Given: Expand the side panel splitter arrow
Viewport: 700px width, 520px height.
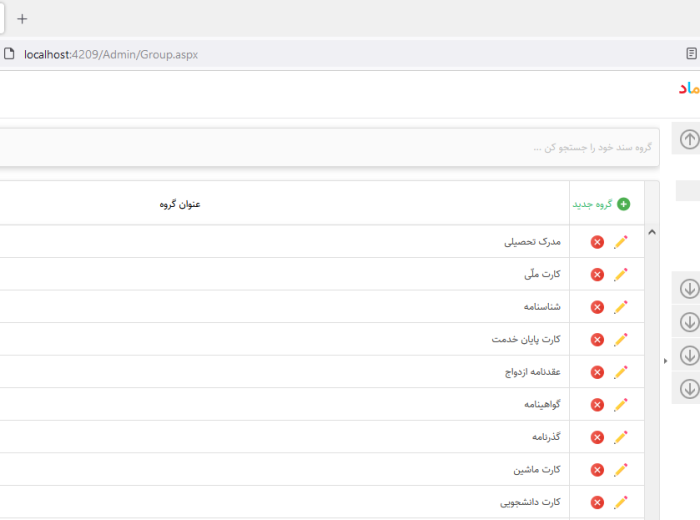Looking at the screenshot, I should (665, 360).
